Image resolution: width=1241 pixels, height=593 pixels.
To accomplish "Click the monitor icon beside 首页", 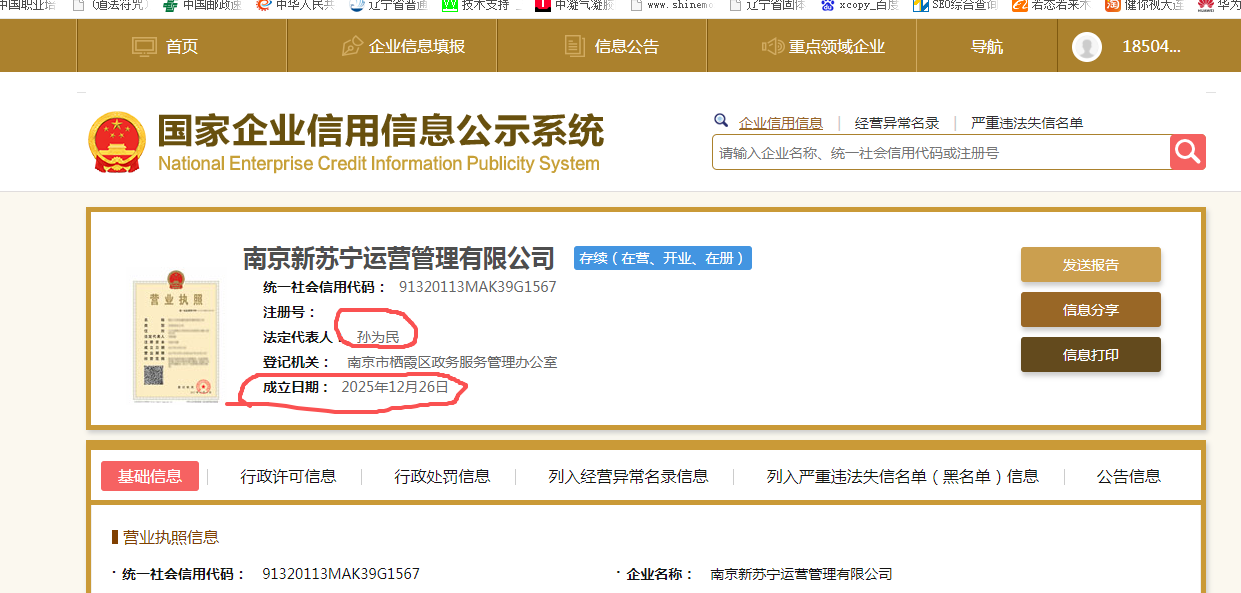I will point(145,46).
